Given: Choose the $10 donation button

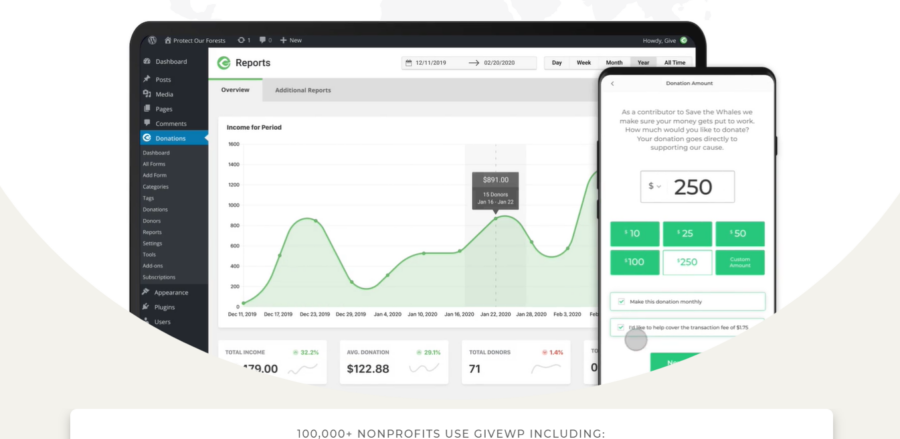Looking at the screenshot, I should (x=634, y=234).
